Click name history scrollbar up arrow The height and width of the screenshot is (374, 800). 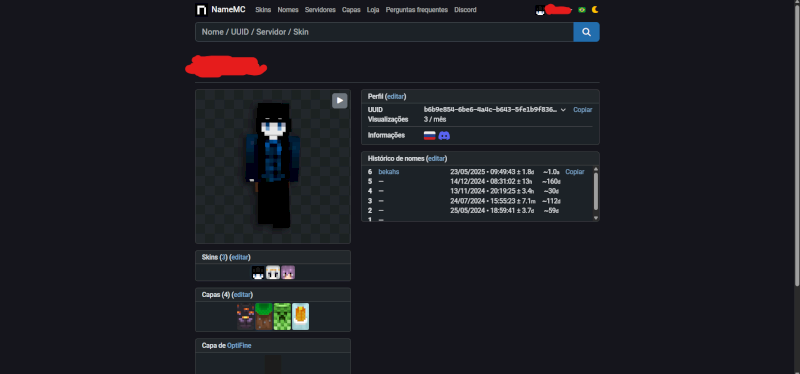[x=595, y=169]
